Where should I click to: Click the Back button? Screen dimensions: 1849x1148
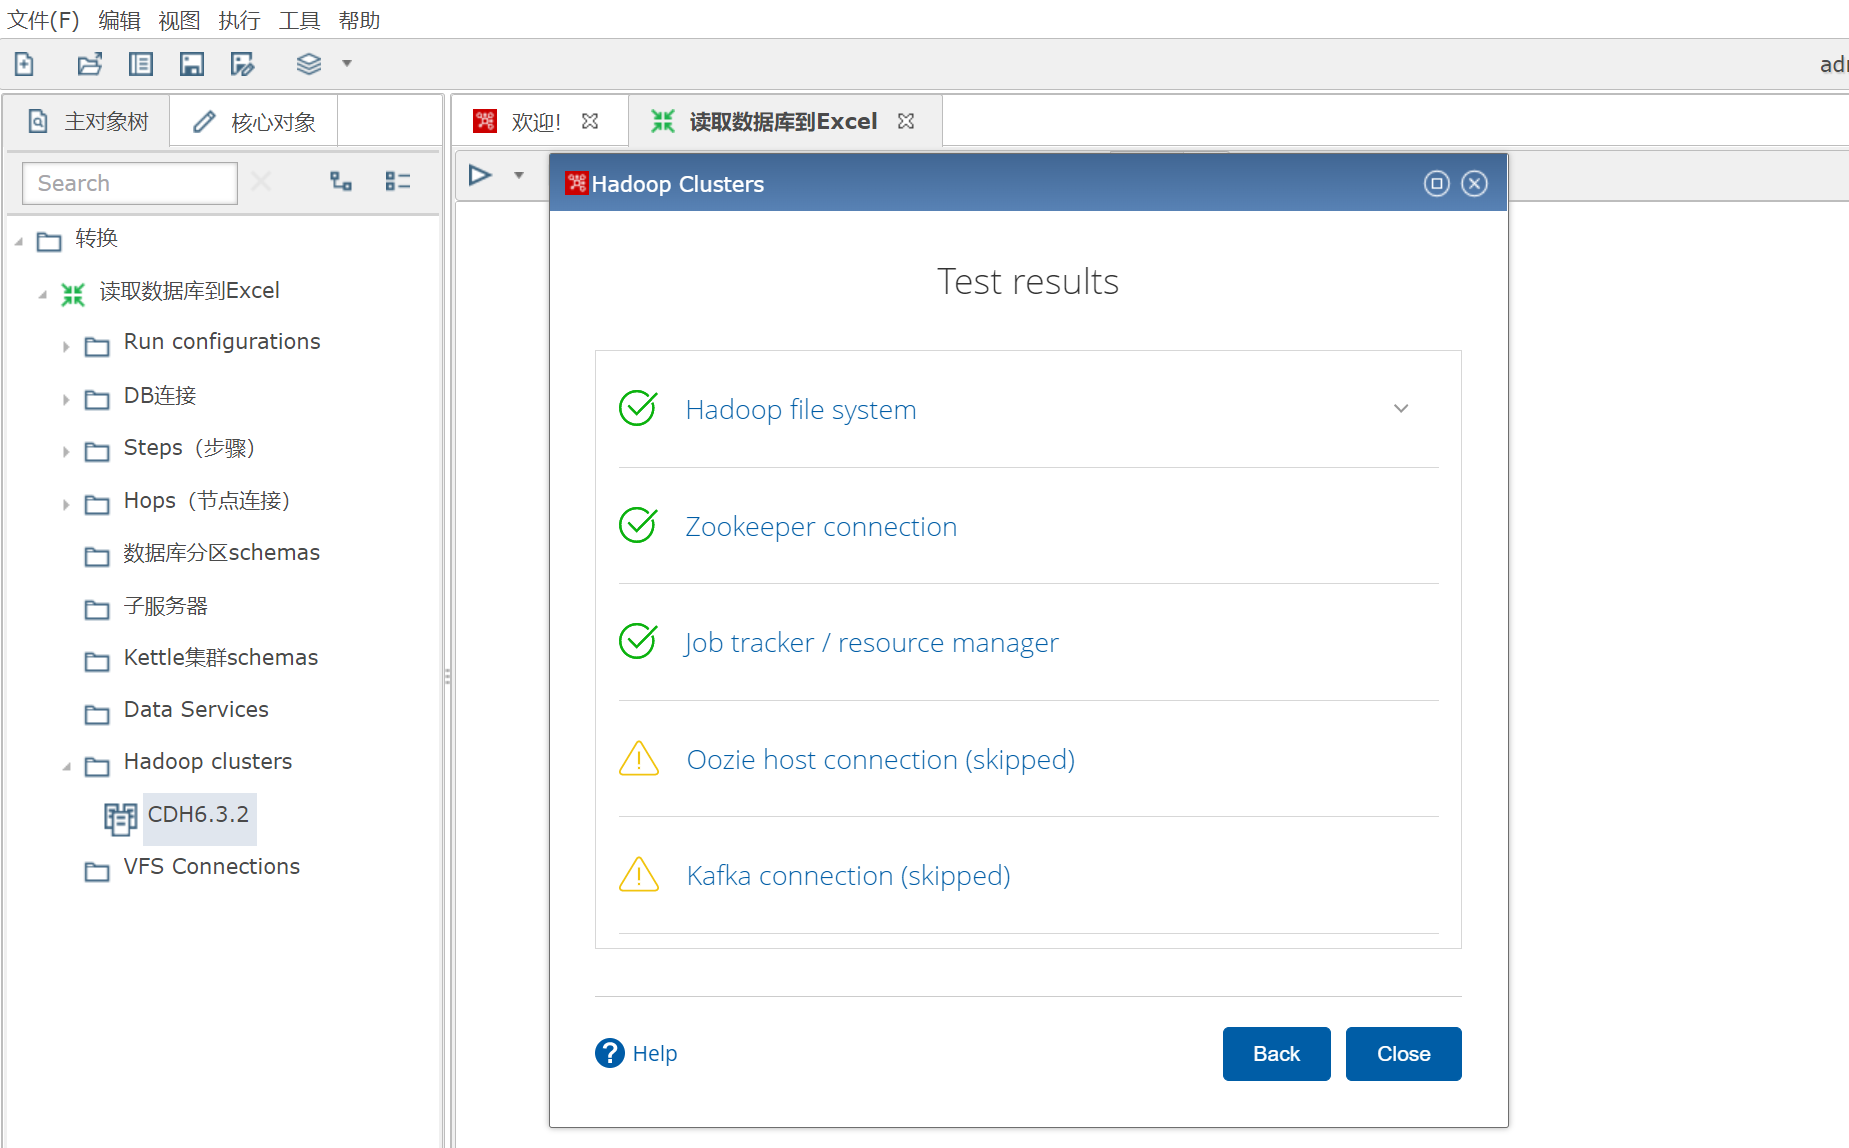[1276, 1053]
